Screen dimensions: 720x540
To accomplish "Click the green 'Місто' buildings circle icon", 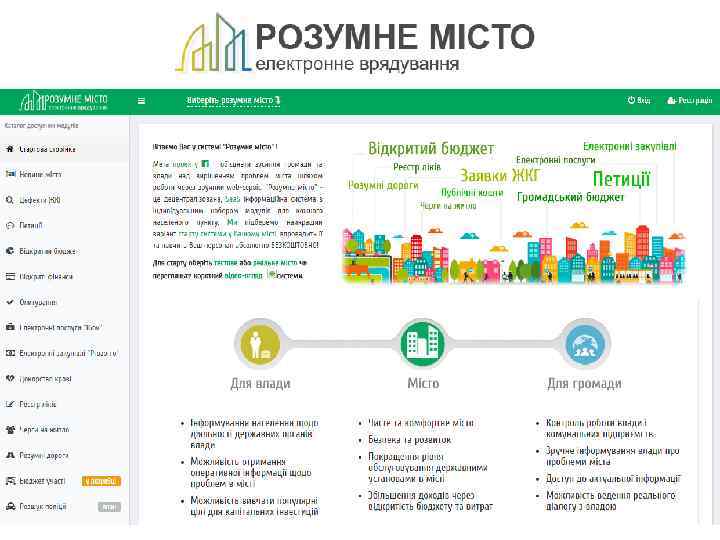I will coord(423,344).
